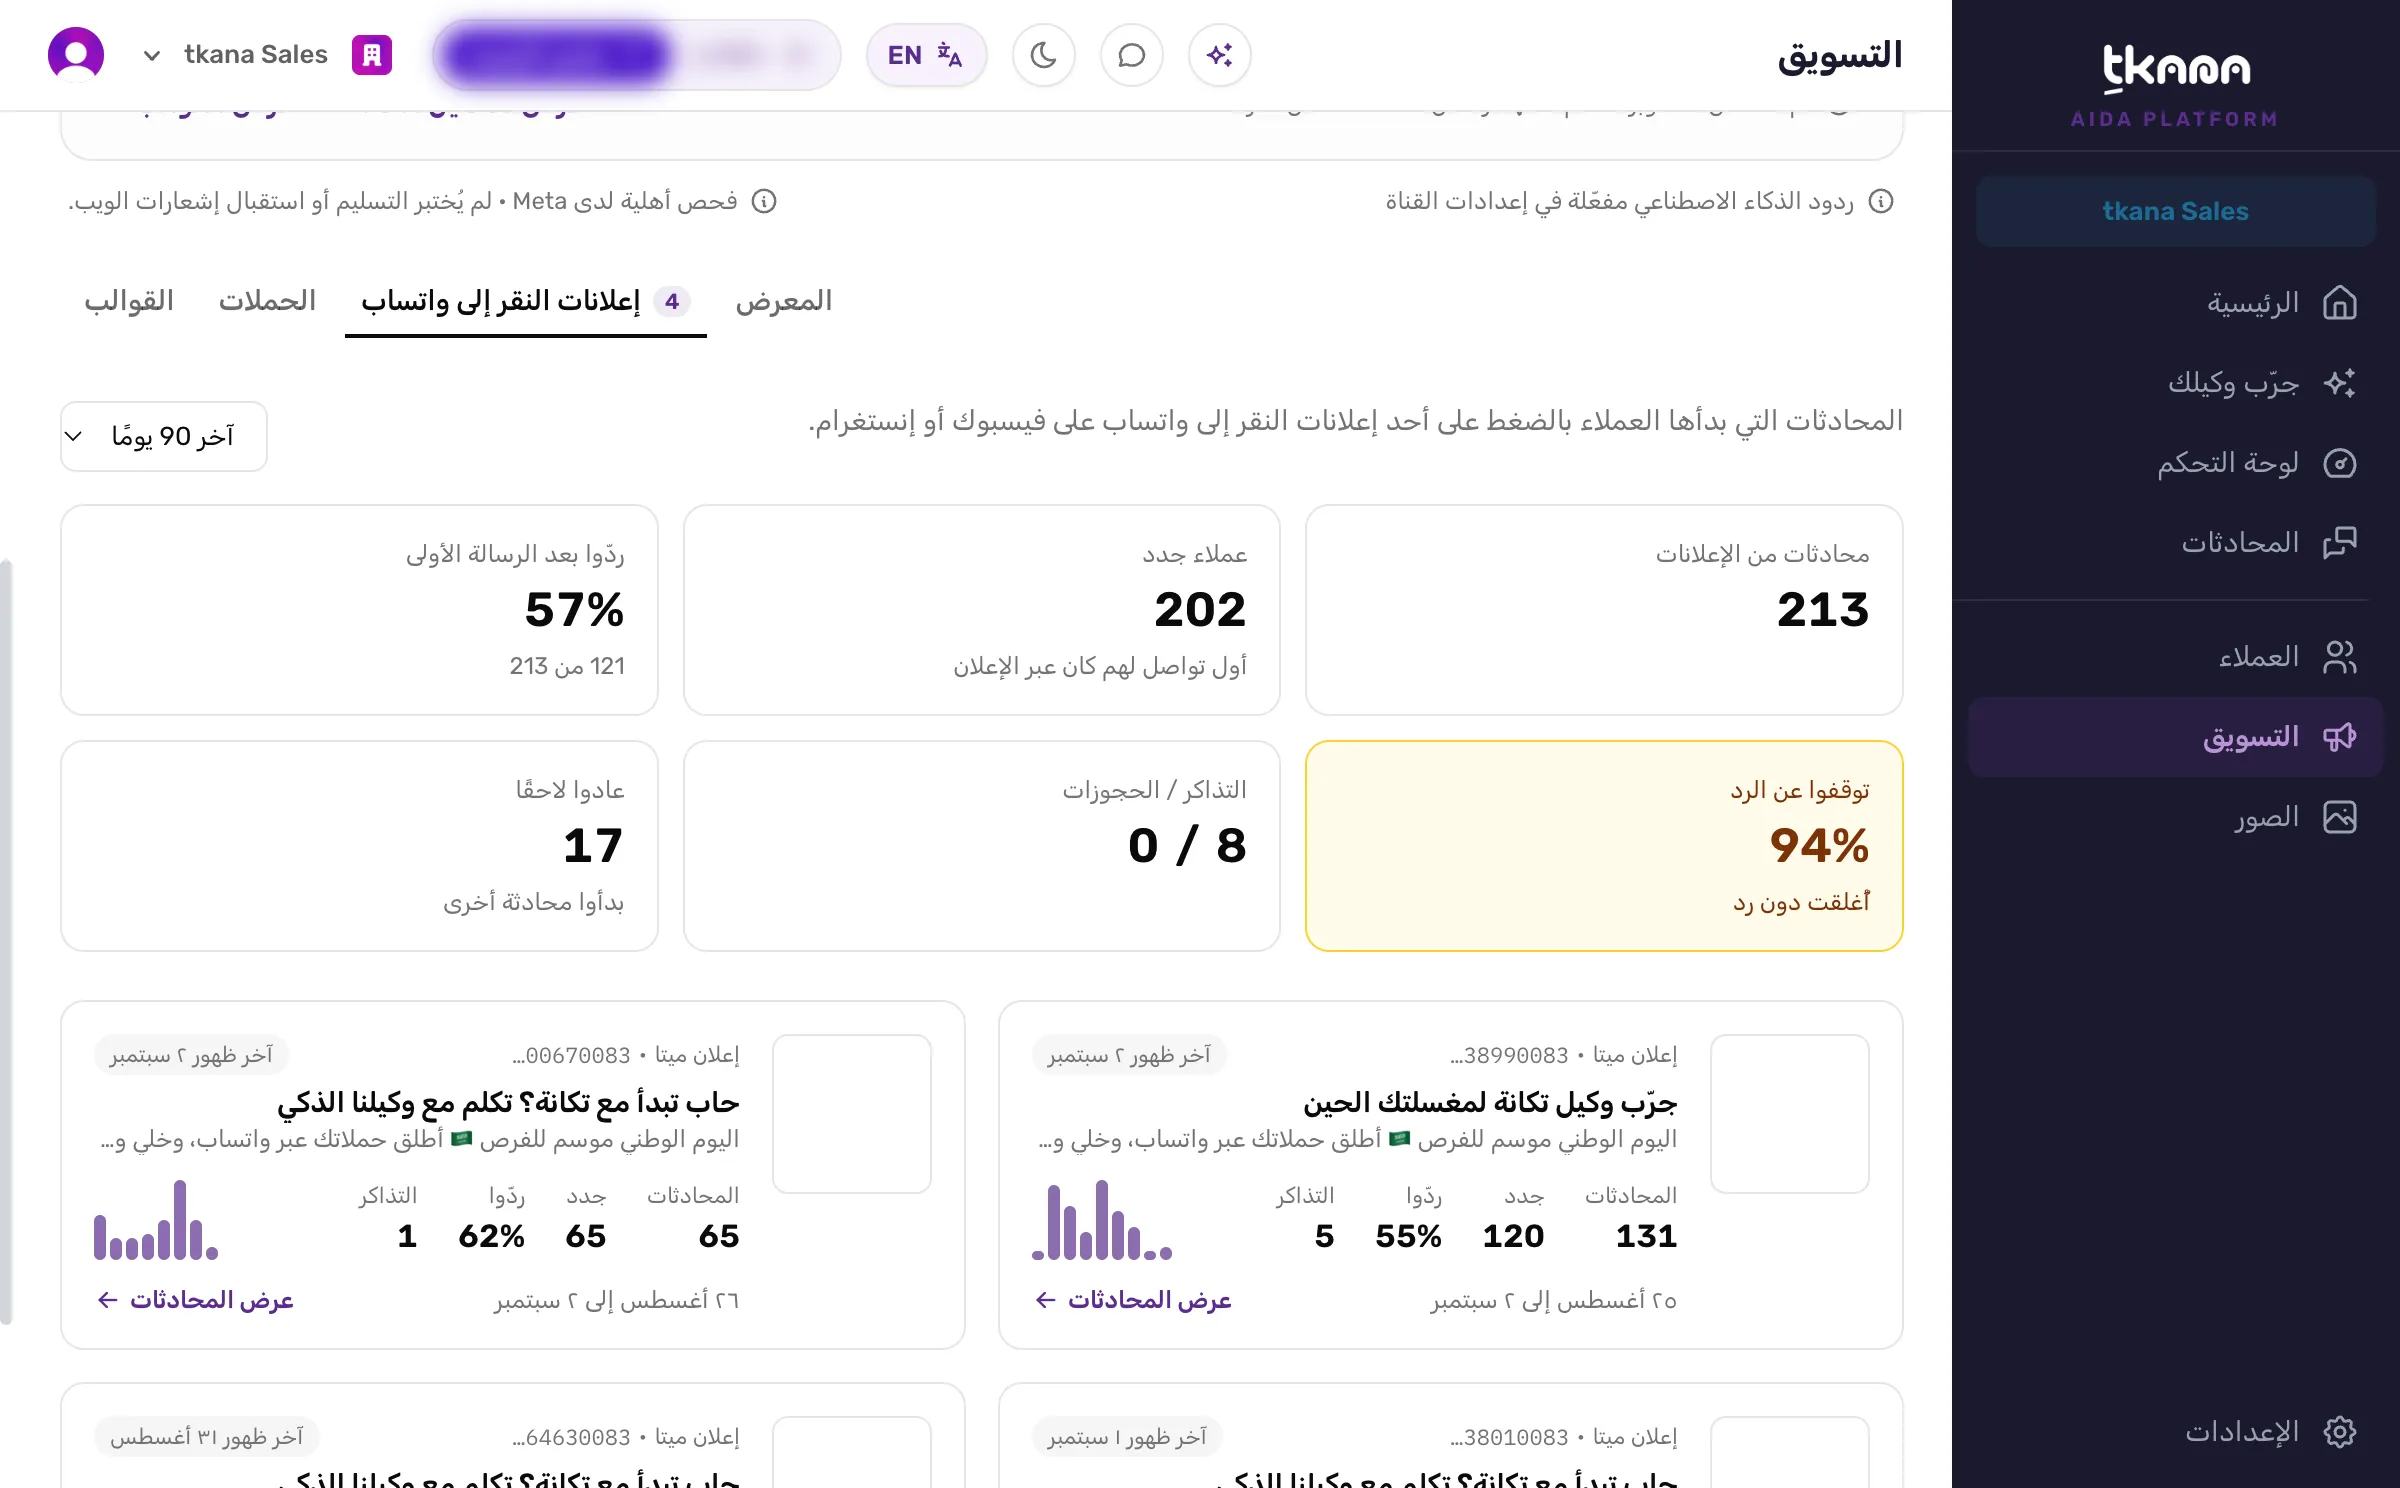
Task: Click the AI sparkle icon in header
Action: click(1219, 55)
